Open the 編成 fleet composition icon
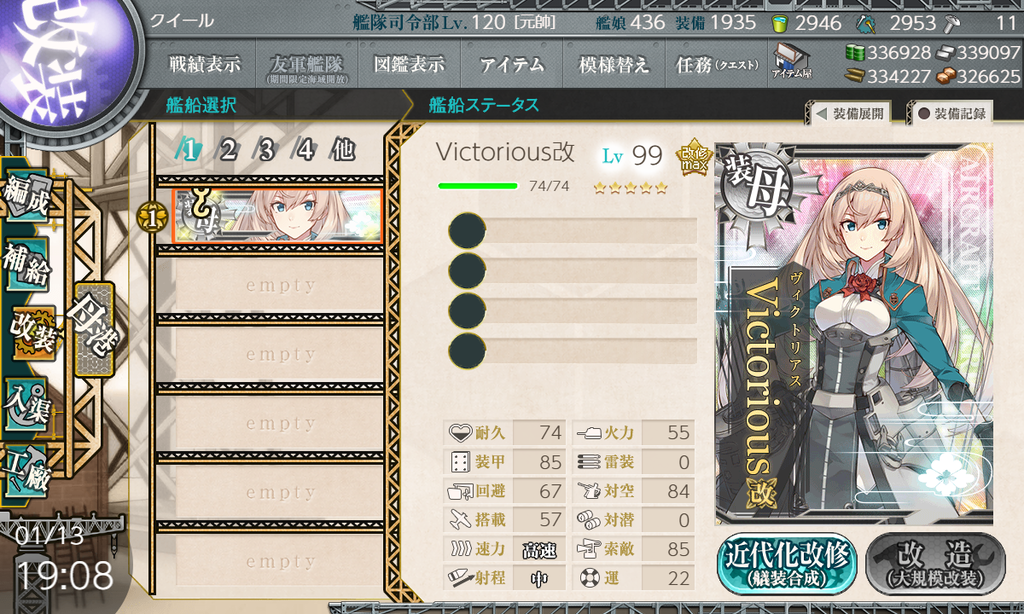Viewport: 1024px width, 614px height. [26, 195]
